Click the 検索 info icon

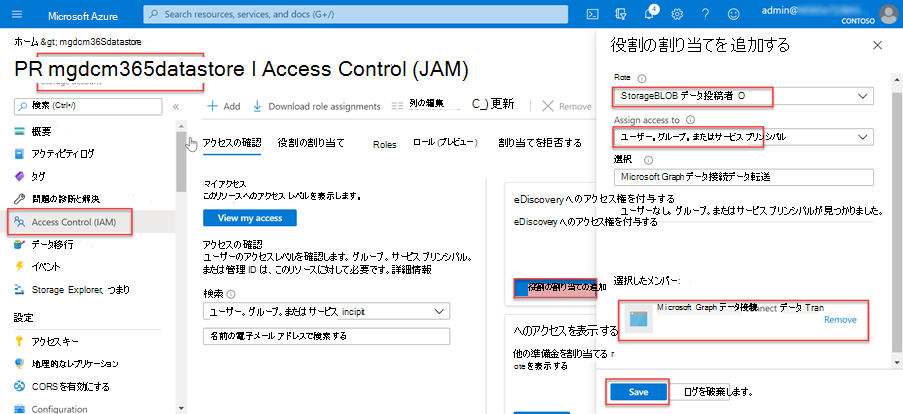(x=232, y=294)
